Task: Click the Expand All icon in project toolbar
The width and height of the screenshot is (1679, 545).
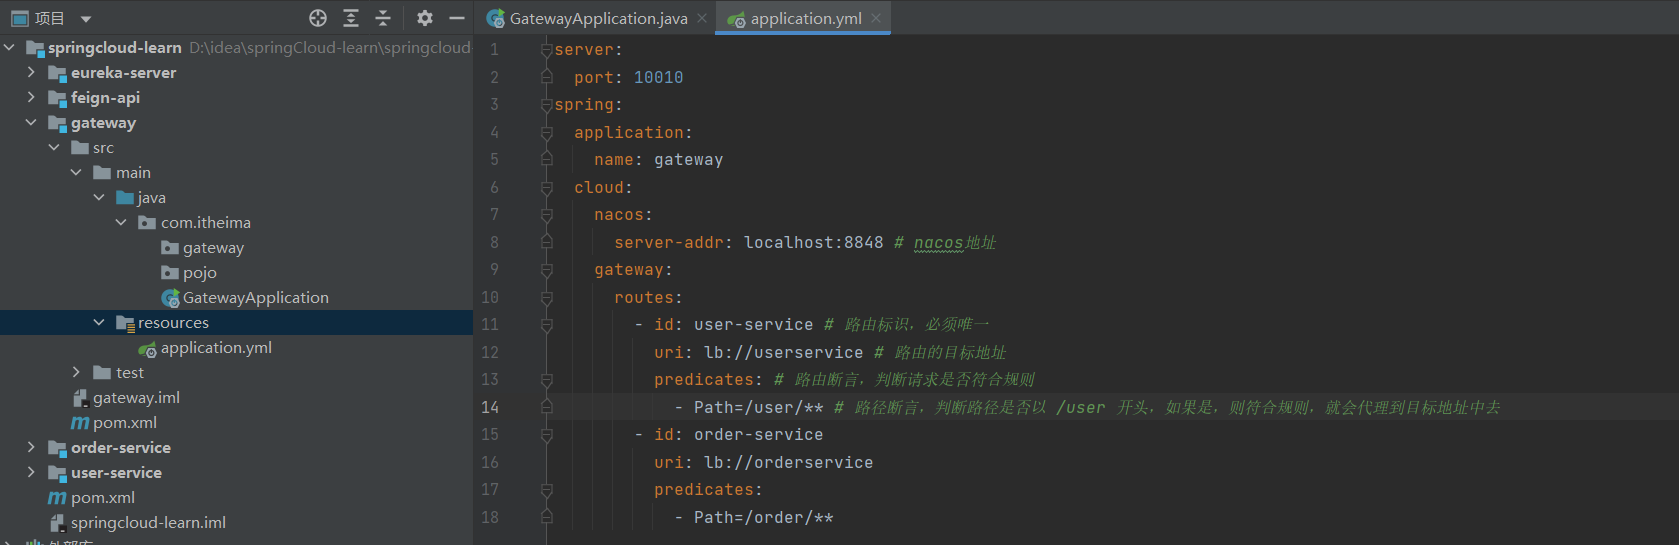Action: [x=351, y=18]
